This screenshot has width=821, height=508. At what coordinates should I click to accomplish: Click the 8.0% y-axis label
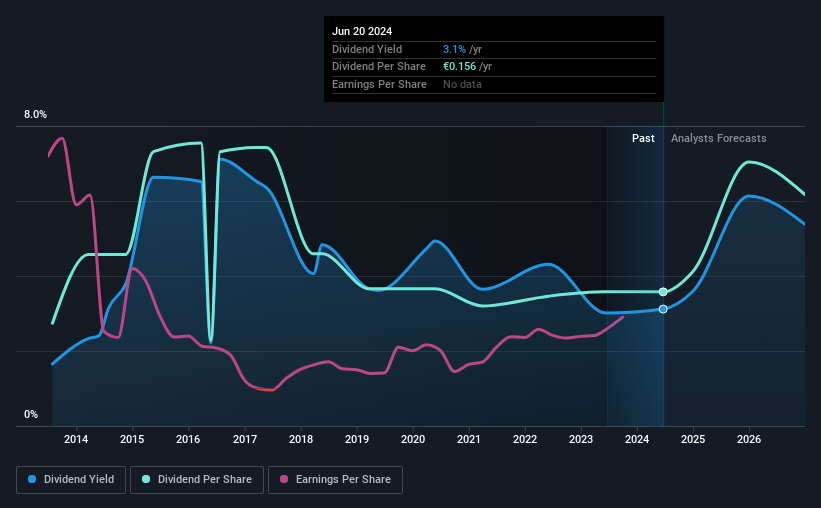tap(35, 114)
